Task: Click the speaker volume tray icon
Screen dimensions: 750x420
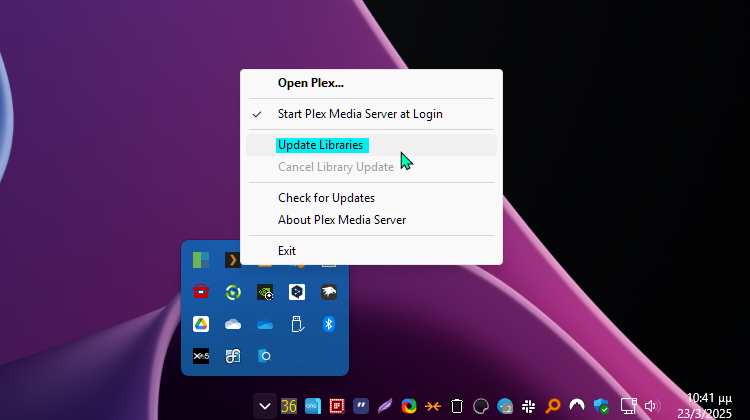Action: point(651,406)
